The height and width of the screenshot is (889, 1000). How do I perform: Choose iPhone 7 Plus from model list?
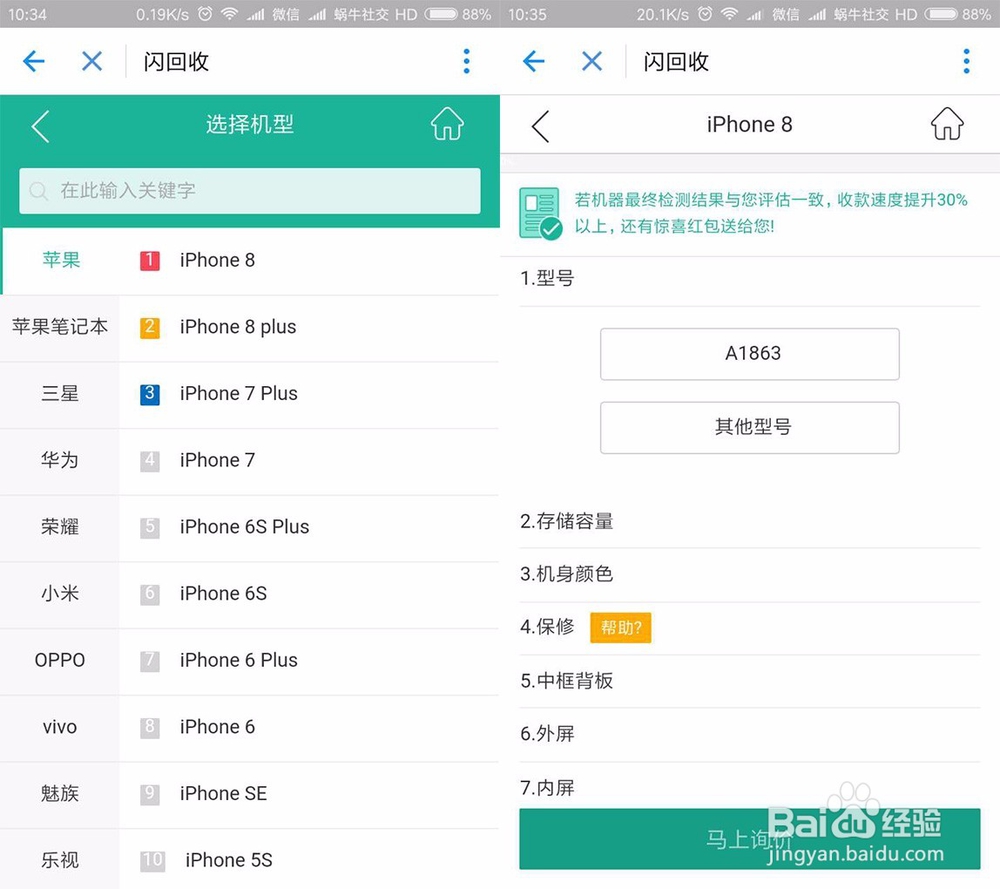pos(309,393)
